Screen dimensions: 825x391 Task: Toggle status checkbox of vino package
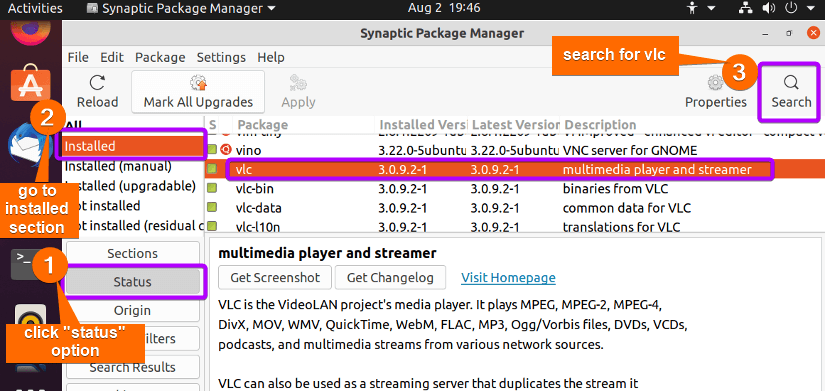(x=212, y=150)
